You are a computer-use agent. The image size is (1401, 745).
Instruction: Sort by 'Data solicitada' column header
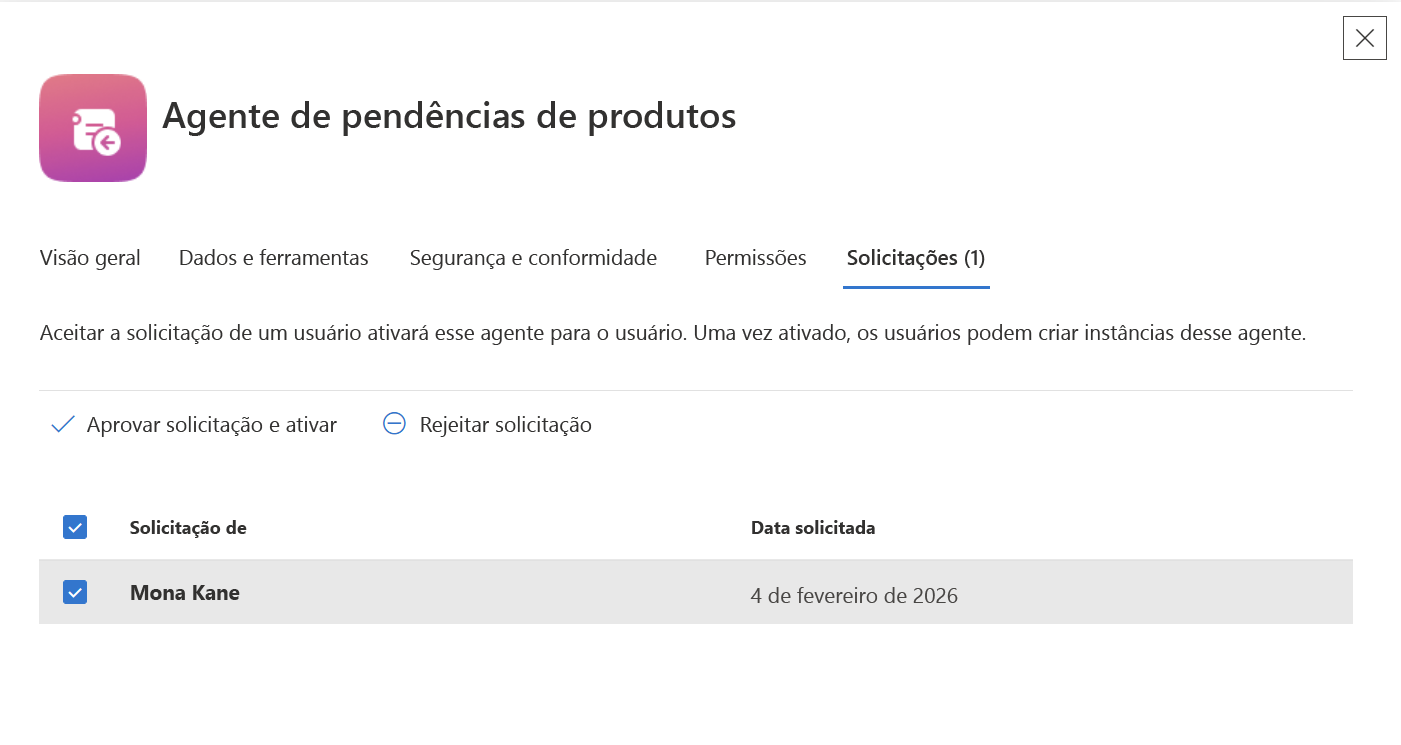813,527
